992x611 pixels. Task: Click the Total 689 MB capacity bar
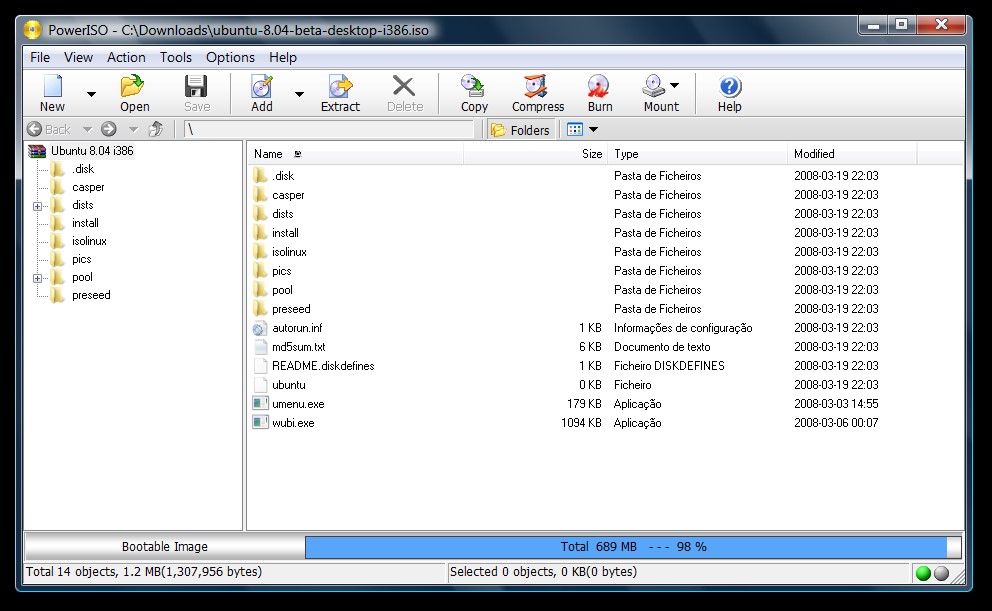(x=632, y=547)
